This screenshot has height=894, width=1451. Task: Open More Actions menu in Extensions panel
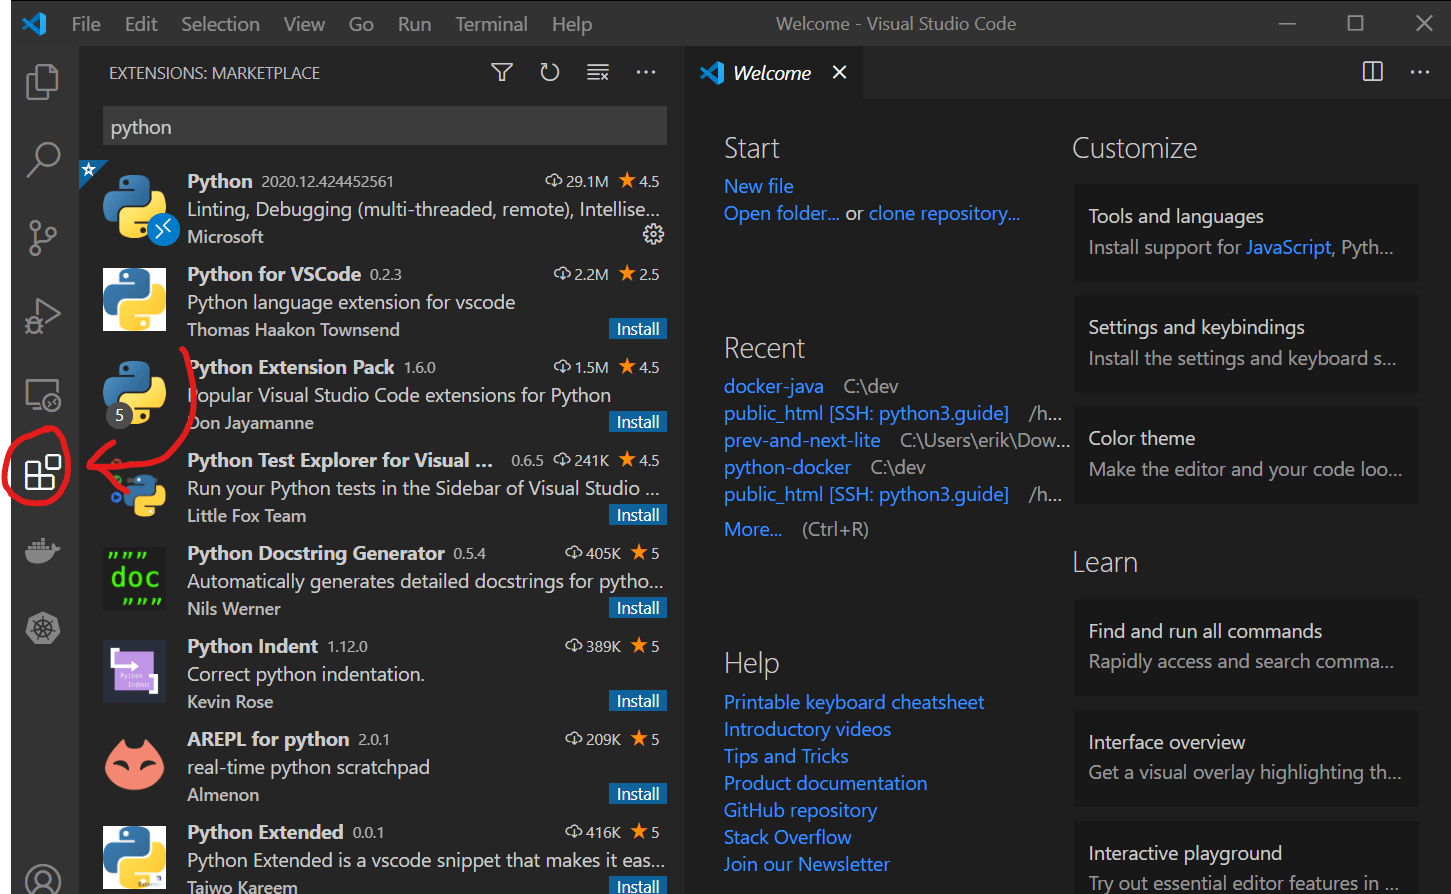point(646,71)
